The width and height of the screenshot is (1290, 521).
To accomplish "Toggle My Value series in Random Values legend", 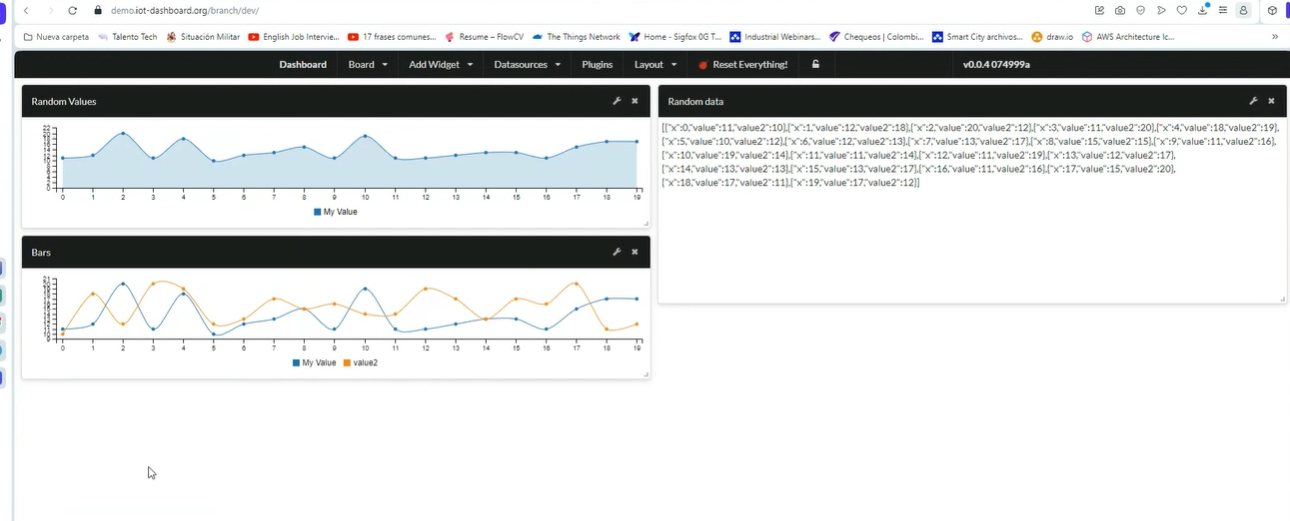I will click(335, 212).
